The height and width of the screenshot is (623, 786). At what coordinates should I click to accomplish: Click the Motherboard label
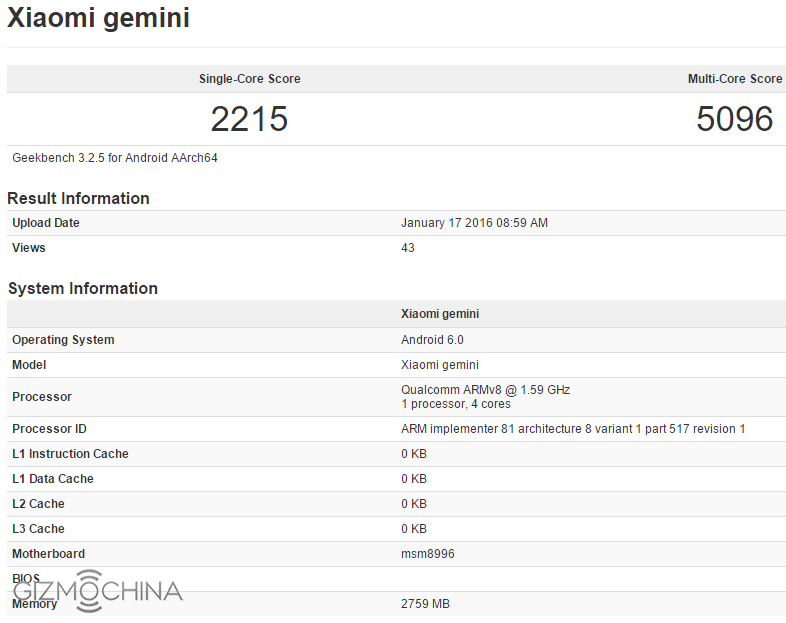tap(49, 554)
